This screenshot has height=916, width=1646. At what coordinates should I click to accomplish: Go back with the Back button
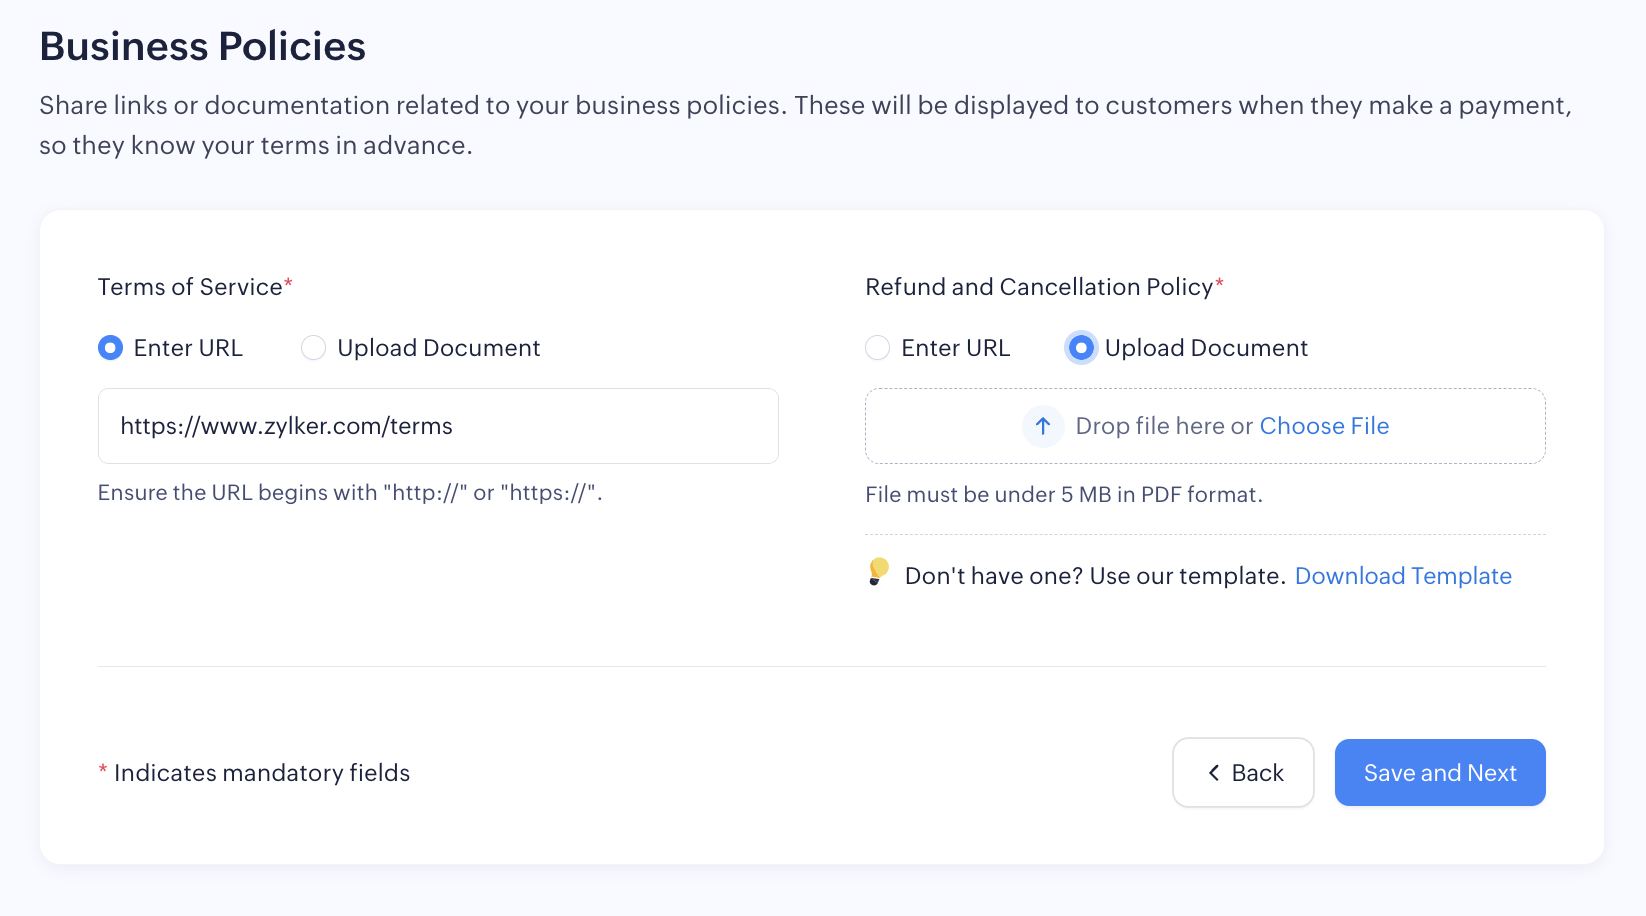1243,772
